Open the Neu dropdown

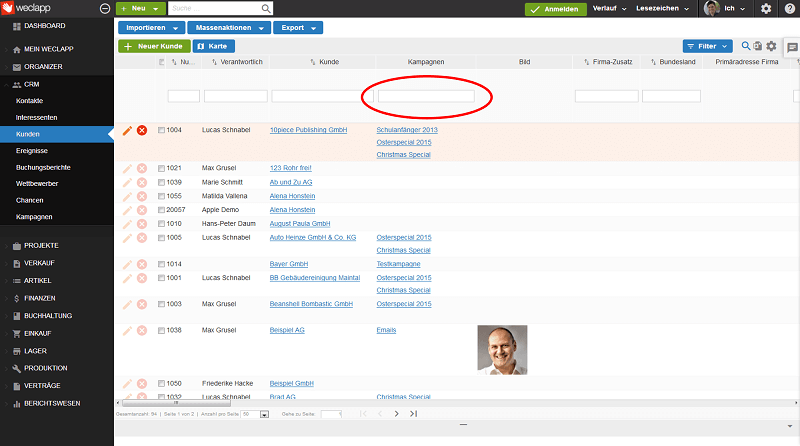point(140,9)
